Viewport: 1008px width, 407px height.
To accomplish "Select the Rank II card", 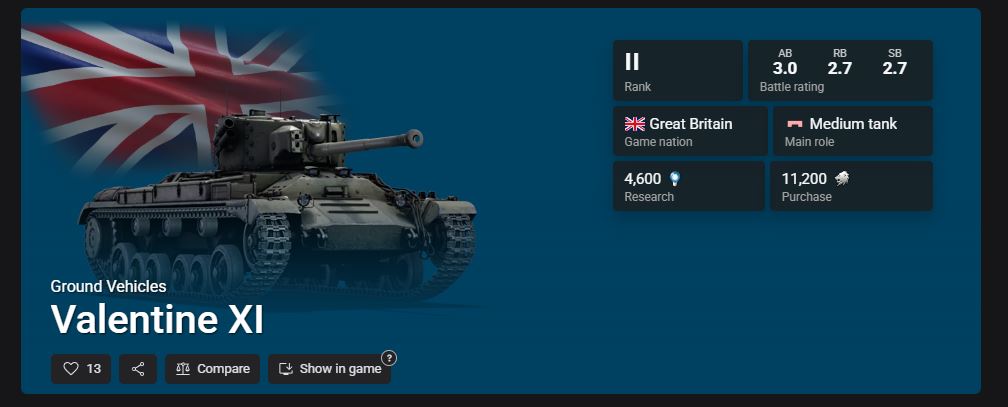I will [678, 70].
